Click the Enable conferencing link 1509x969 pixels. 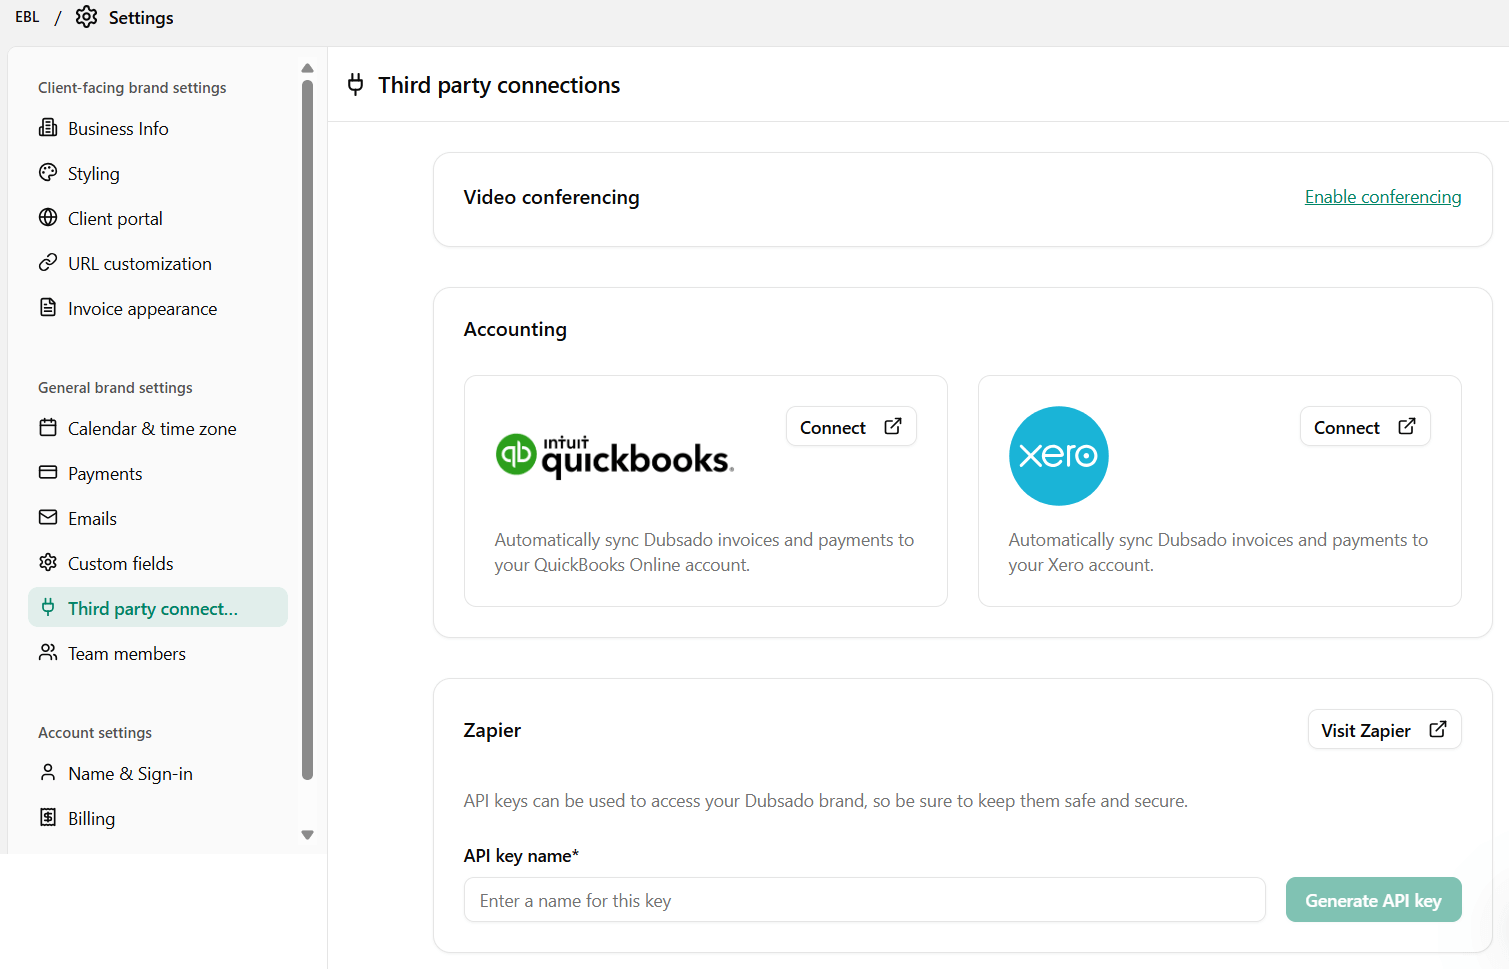1383,196
